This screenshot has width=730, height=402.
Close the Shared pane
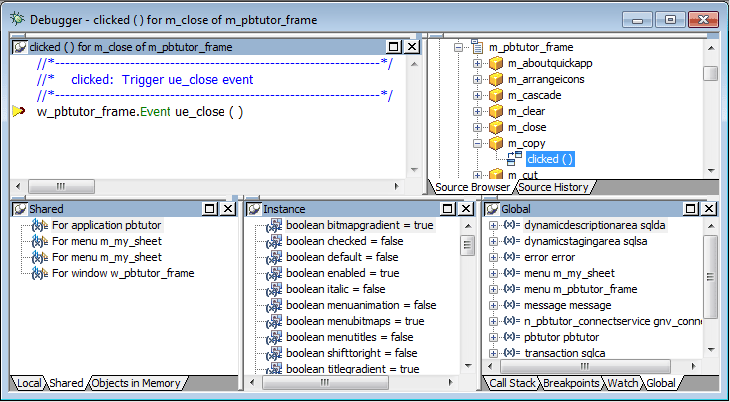(227, 209)
